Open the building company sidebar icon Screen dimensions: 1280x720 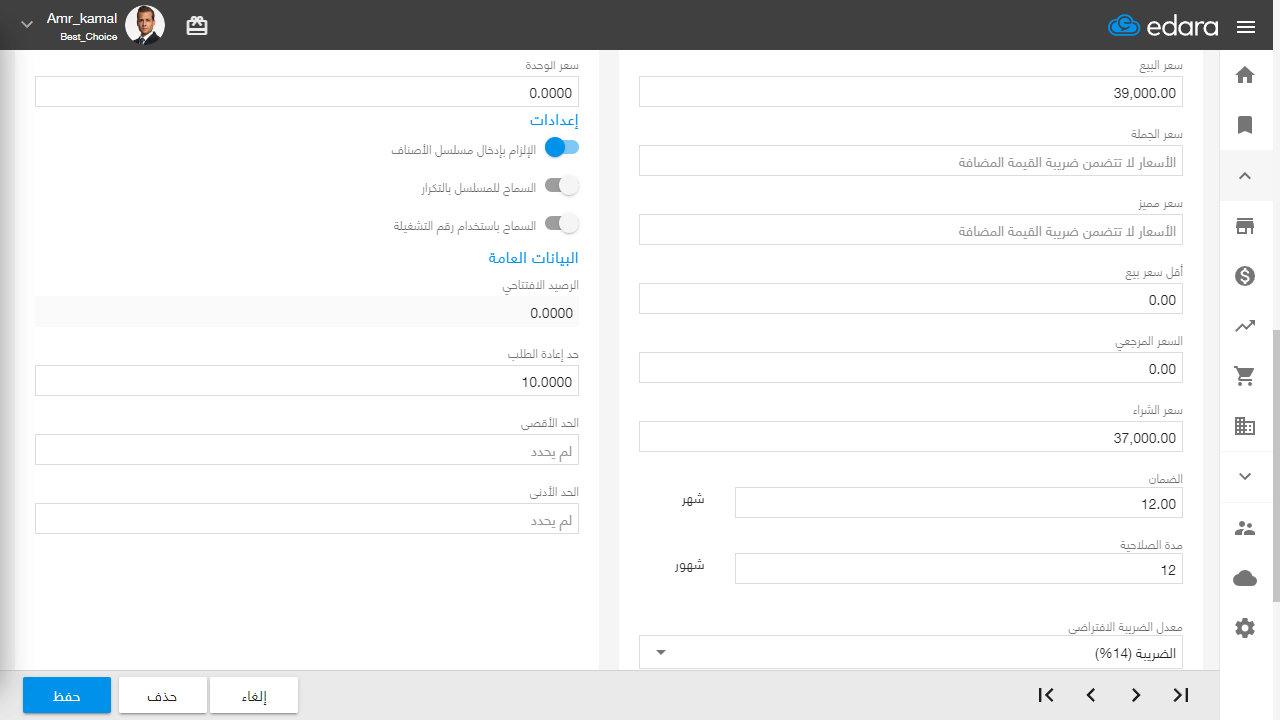(x=1245, y=426)
